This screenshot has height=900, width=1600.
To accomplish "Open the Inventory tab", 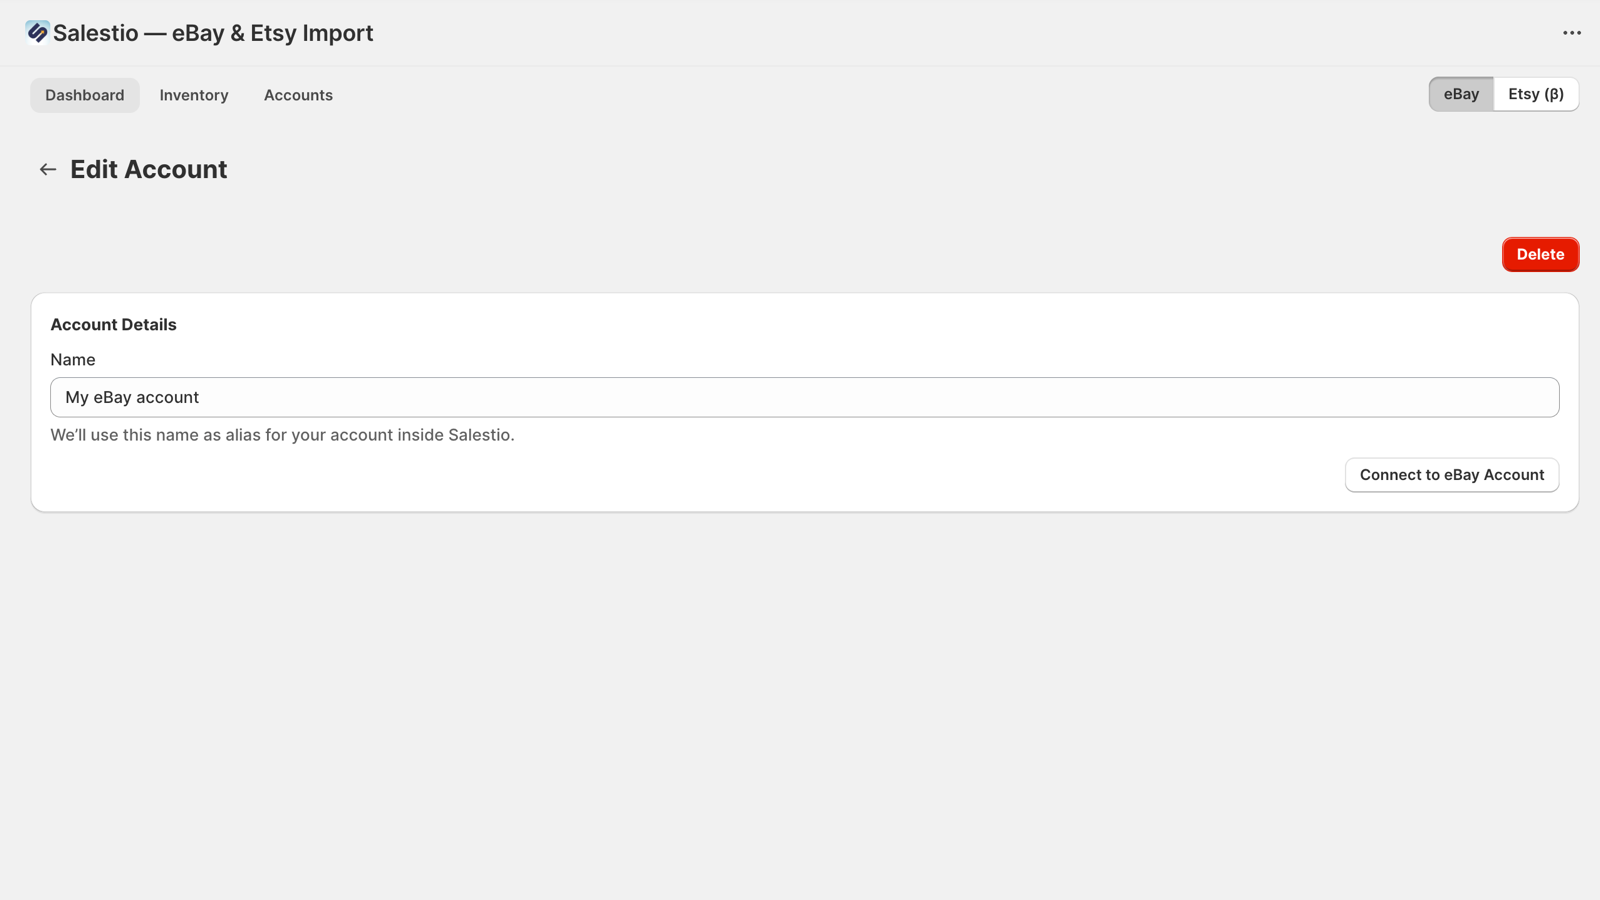I will point(193,94).
